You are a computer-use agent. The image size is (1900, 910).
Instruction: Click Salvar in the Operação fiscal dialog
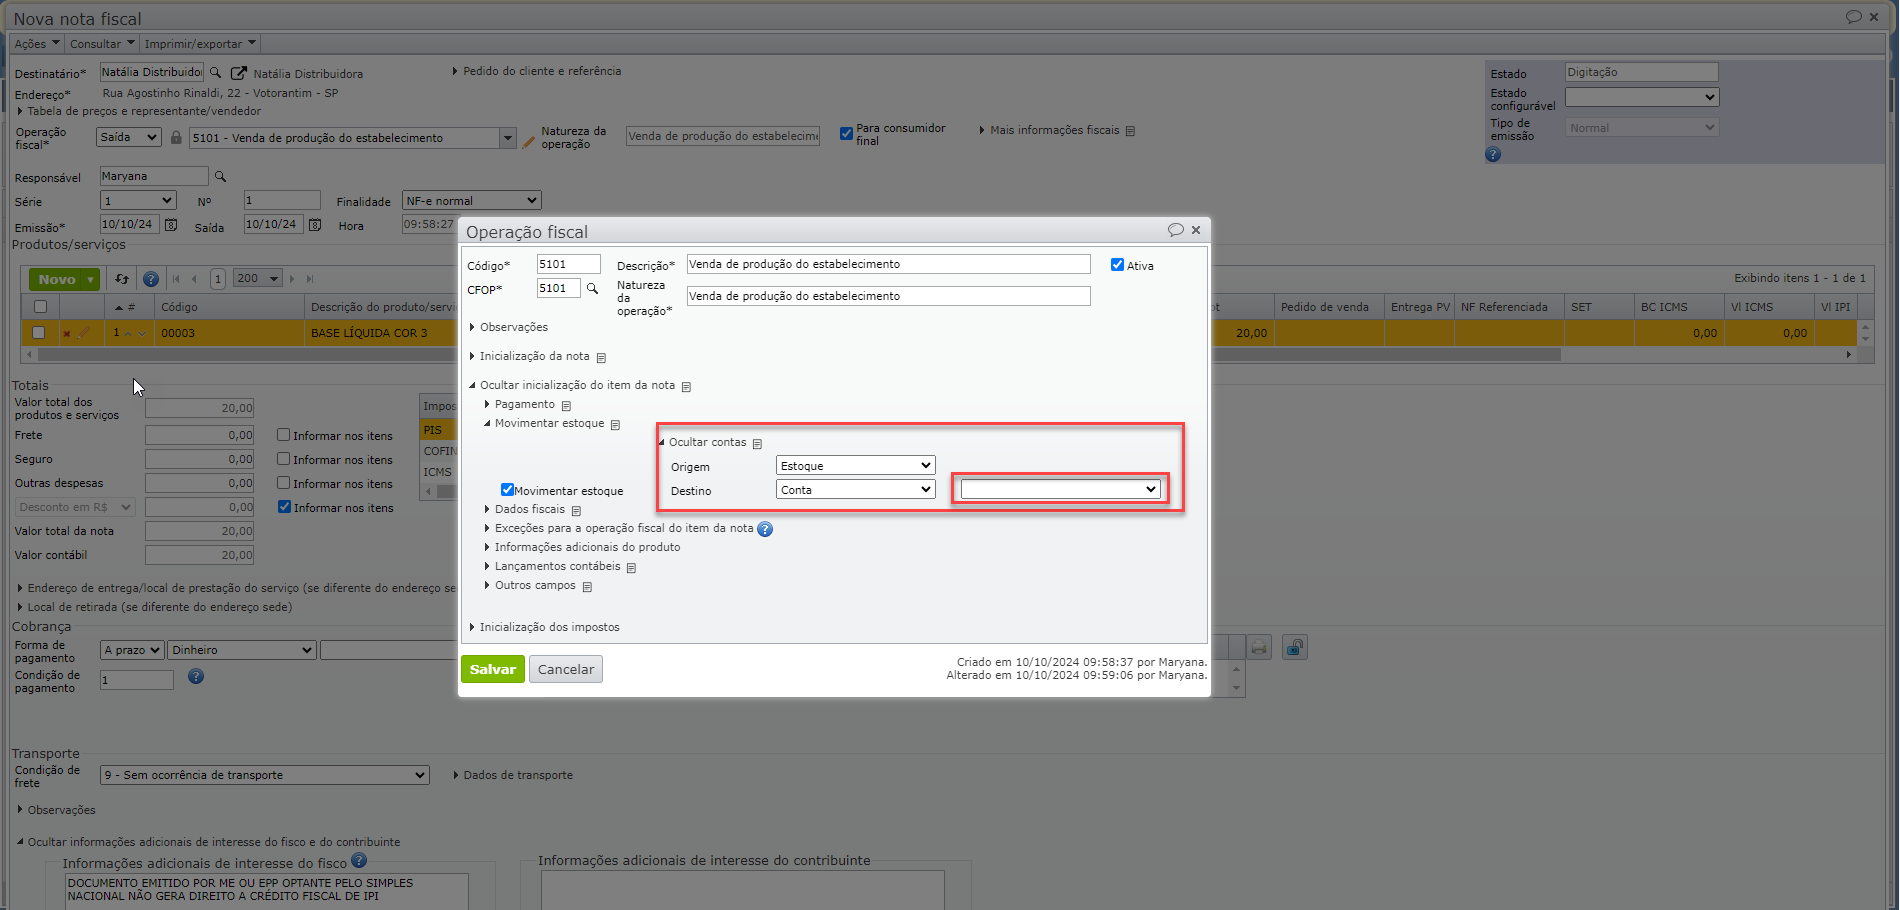(x=493, y=669)
